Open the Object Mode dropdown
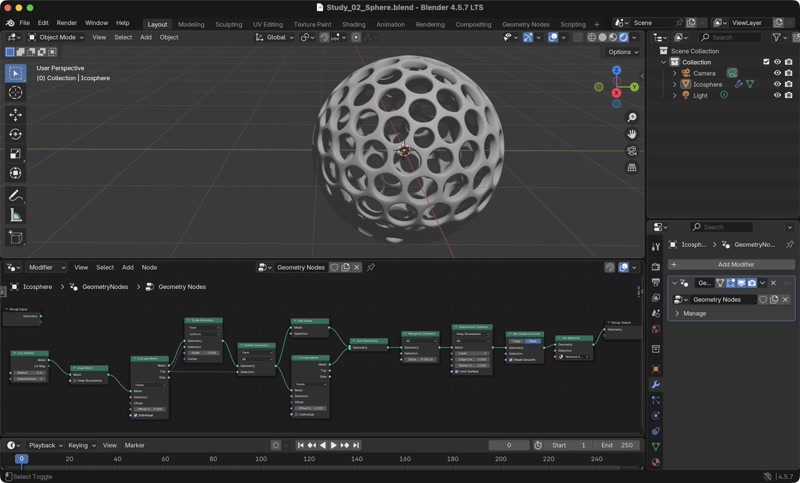This screenshot has height=483, width=800. pos(55,37)
